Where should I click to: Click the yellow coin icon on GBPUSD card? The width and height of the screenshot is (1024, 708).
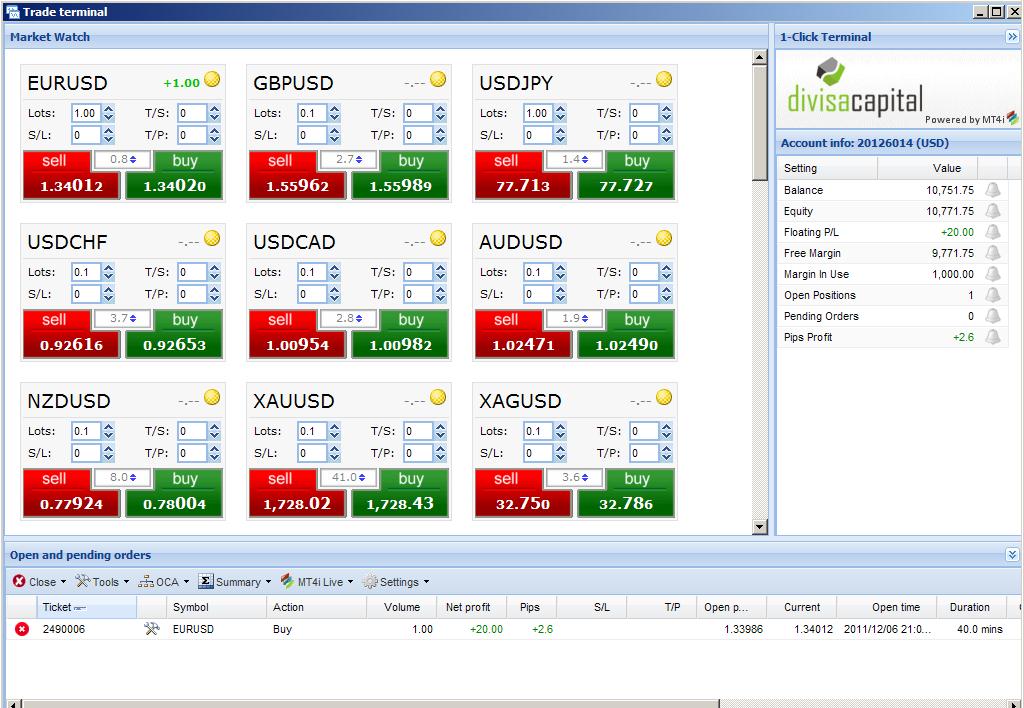(x=438, y=80)
